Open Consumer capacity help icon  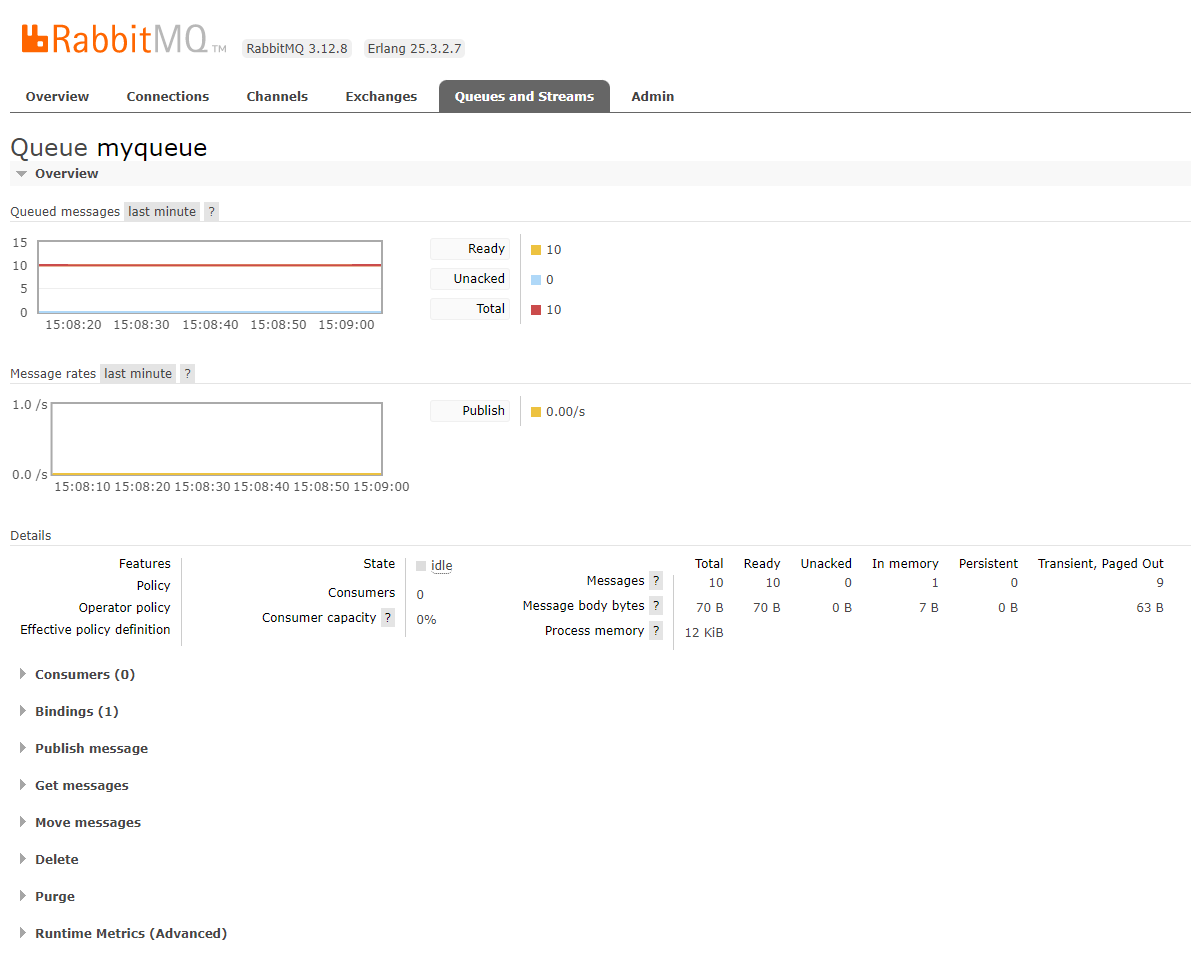[388, 618]
